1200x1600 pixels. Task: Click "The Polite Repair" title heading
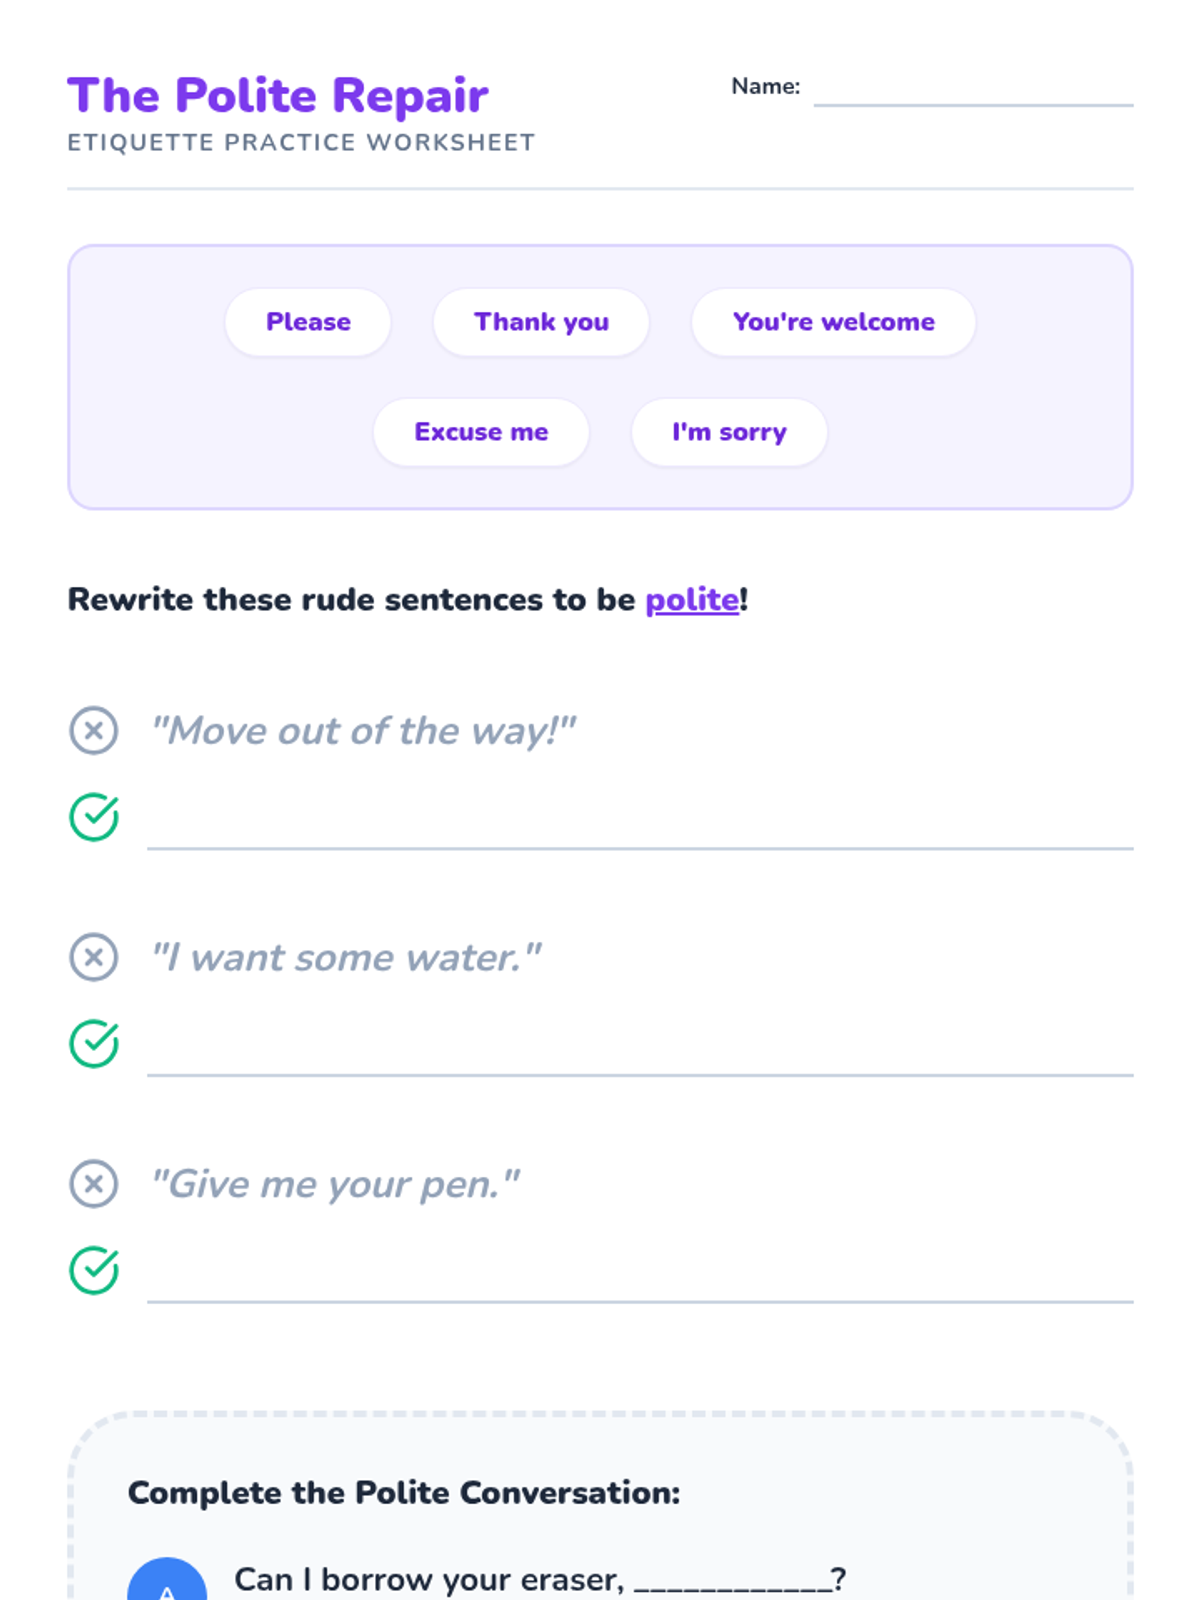tap(278, 96)
